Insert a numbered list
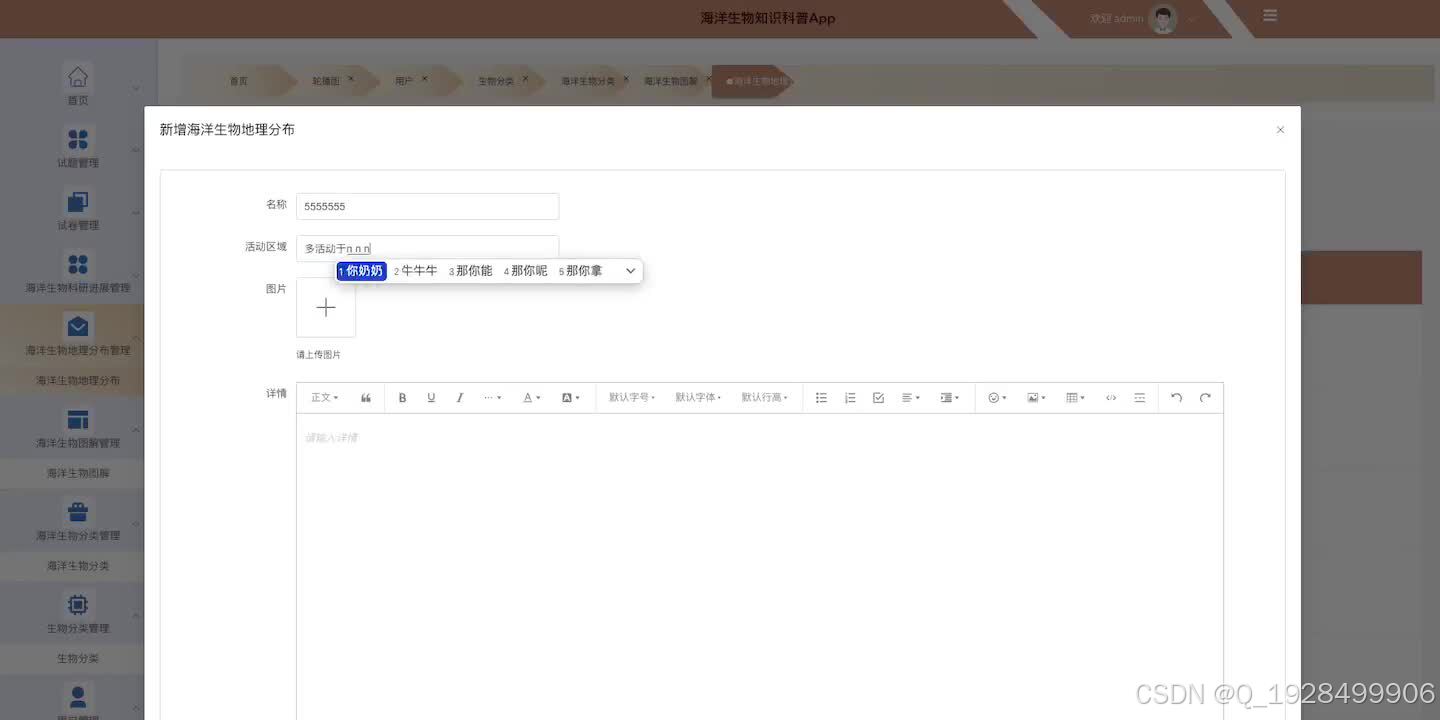1440x720 pixels. pyautogui.click(x=850, y=398)
